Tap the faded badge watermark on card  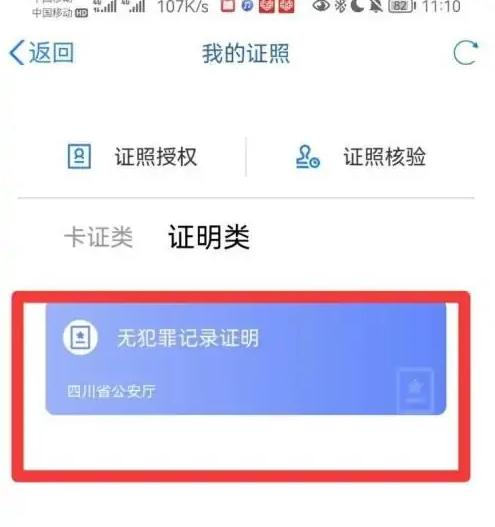tap(415, 389)
